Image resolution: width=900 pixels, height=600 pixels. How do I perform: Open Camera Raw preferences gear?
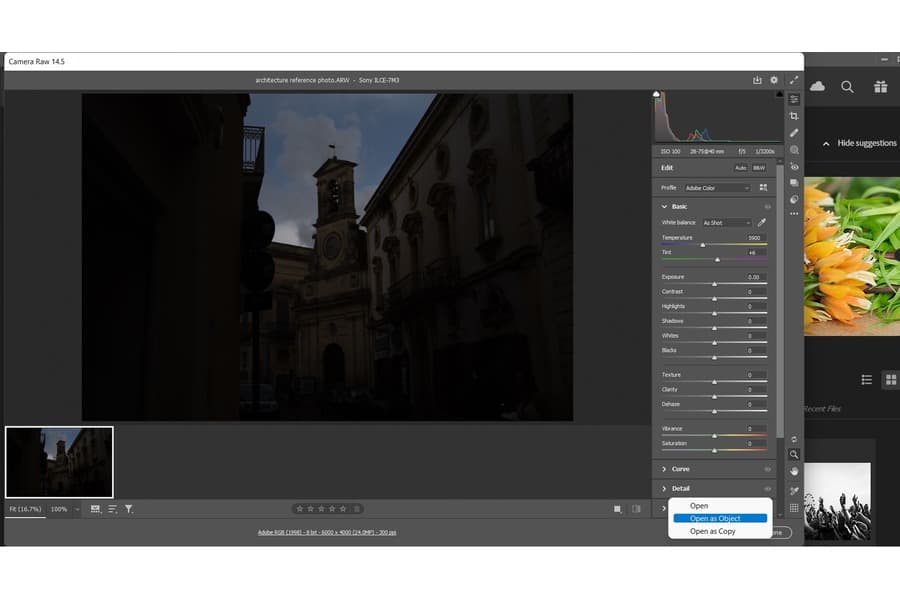tap(774, 80)
